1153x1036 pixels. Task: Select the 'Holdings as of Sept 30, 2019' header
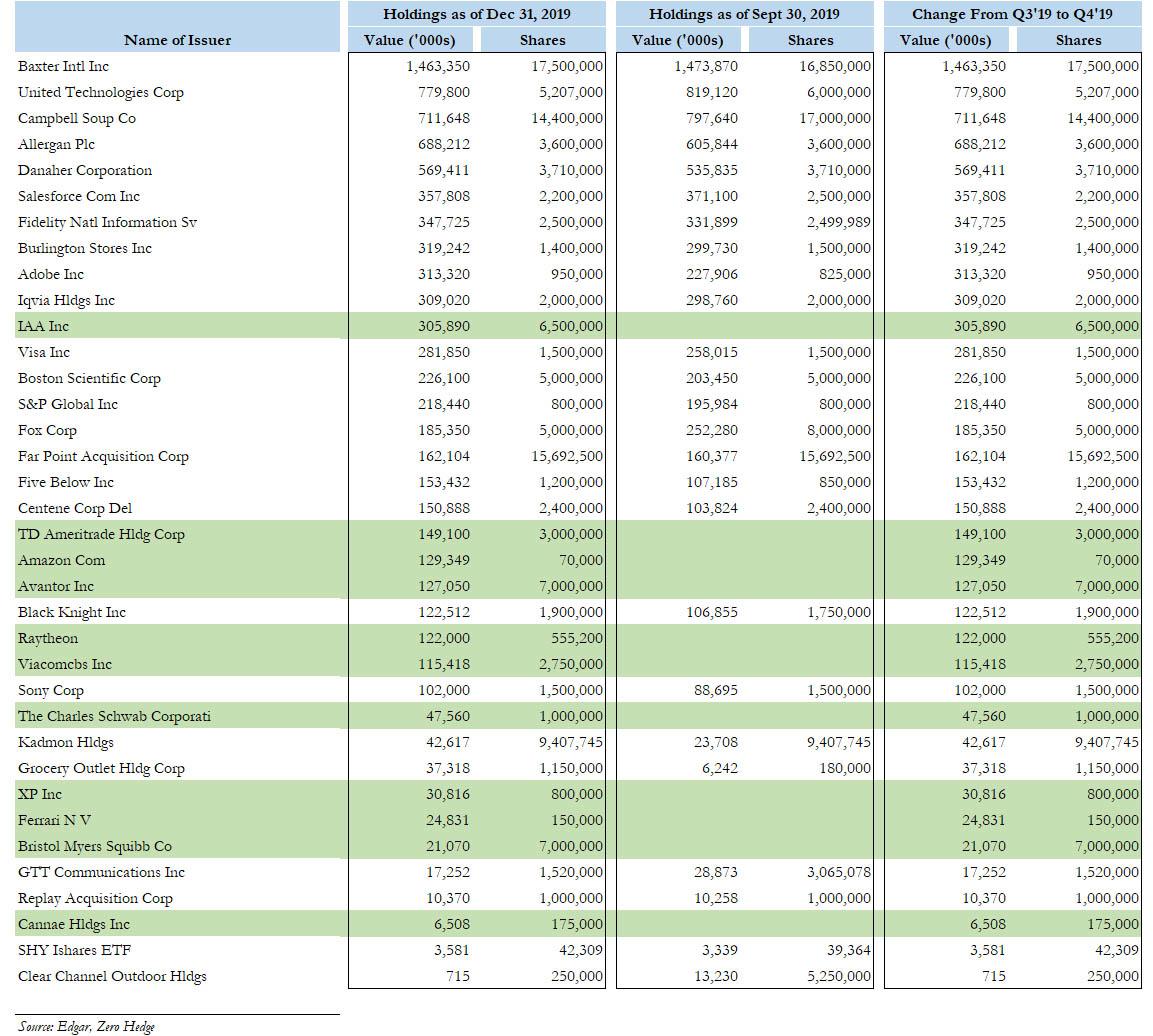click(x=744, y=14)
